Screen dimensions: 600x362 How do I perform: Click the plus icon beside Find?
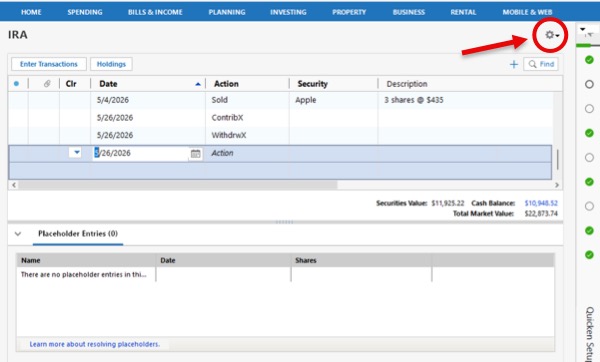coord(514,64)
